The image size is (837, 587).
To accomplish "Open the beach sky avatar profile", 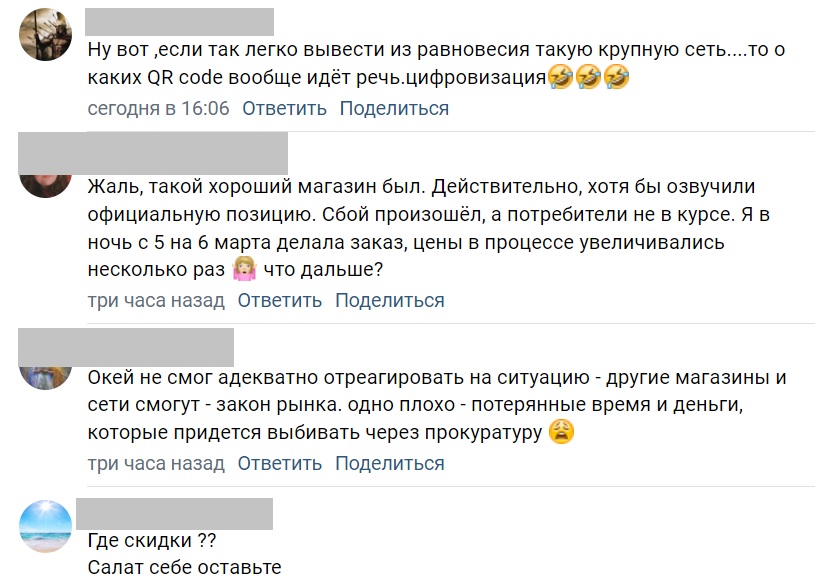I will coord(46,528).
